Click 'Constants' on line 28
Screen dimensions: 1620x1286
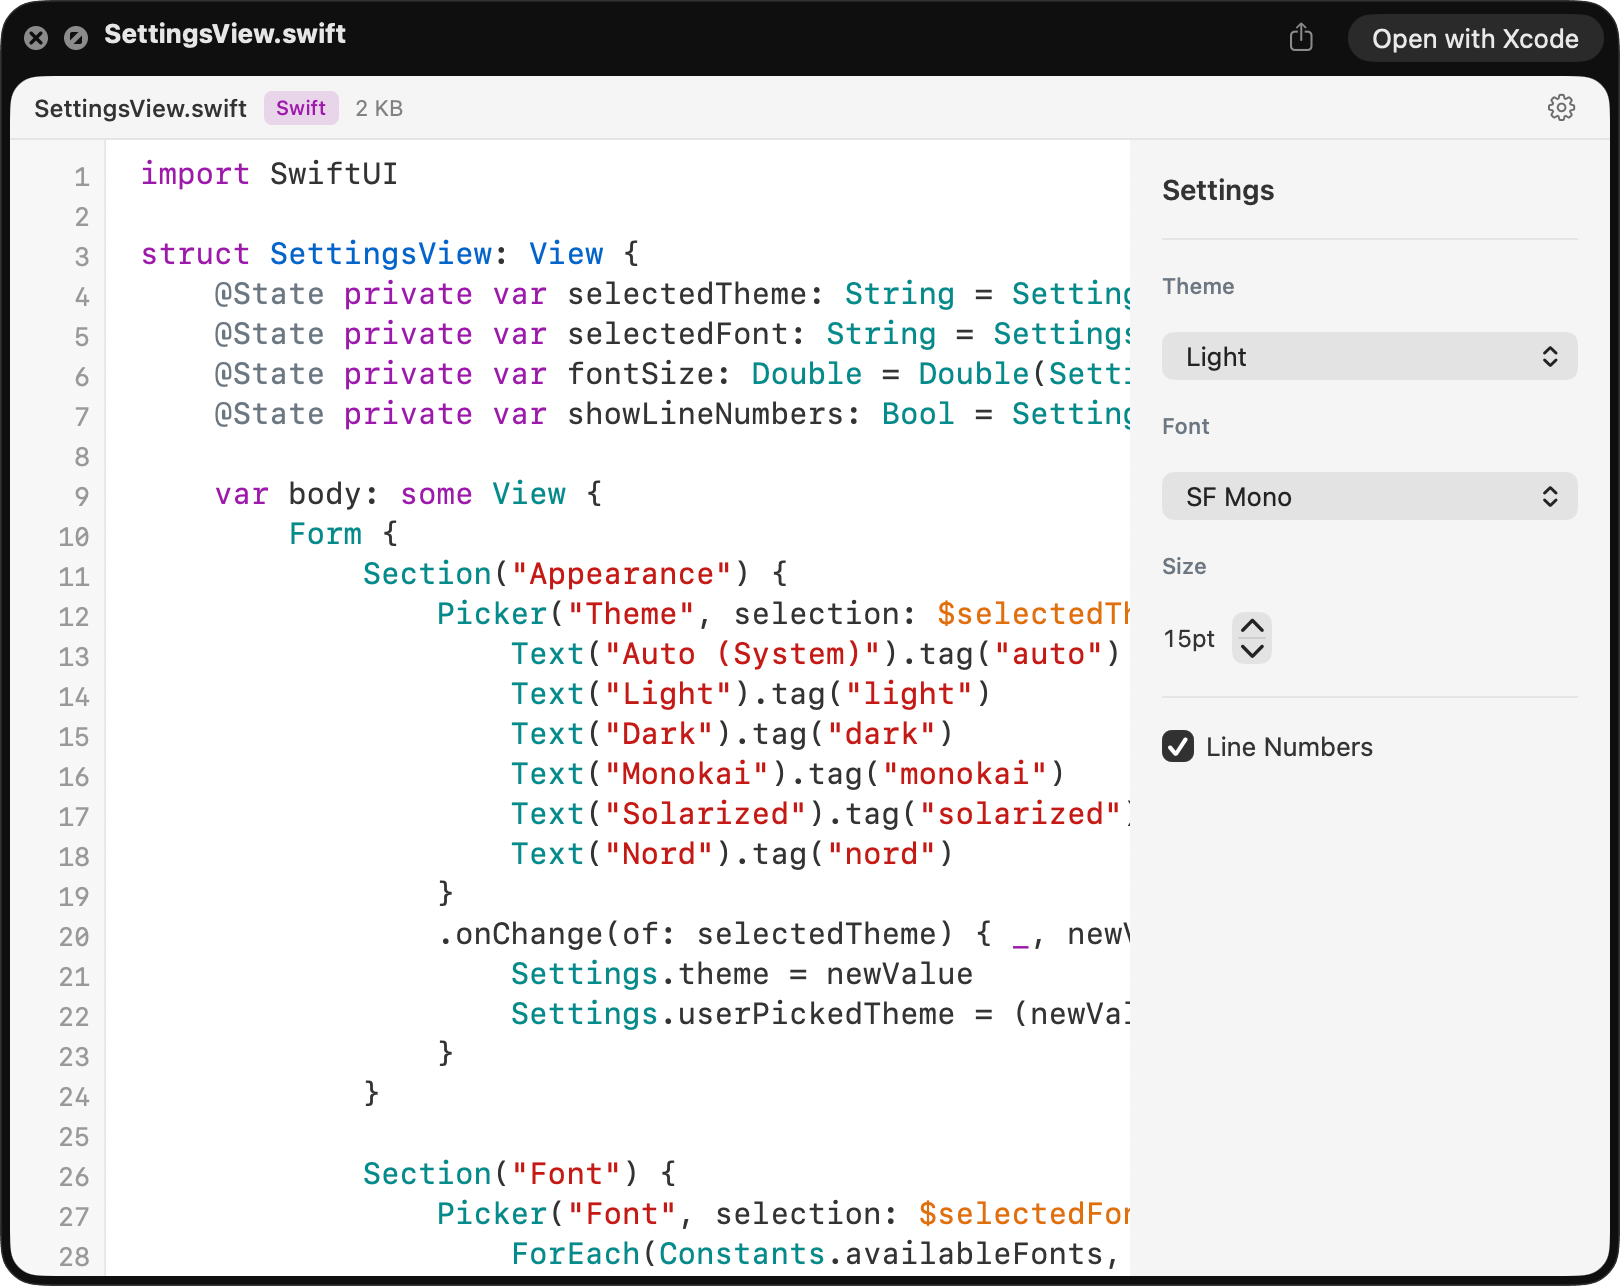[x=742, y=1254]
